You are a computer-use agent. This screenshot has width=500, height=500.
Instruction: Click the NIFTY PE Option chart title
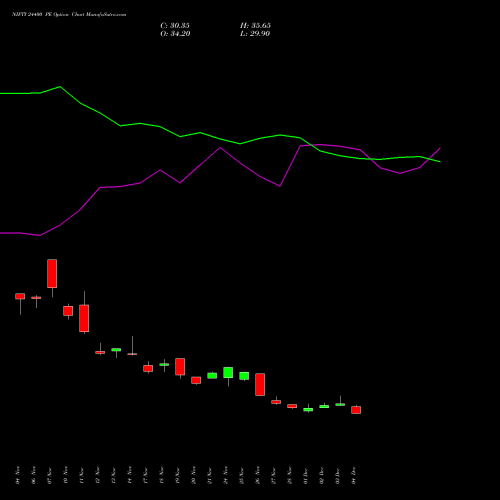(69, 15)
